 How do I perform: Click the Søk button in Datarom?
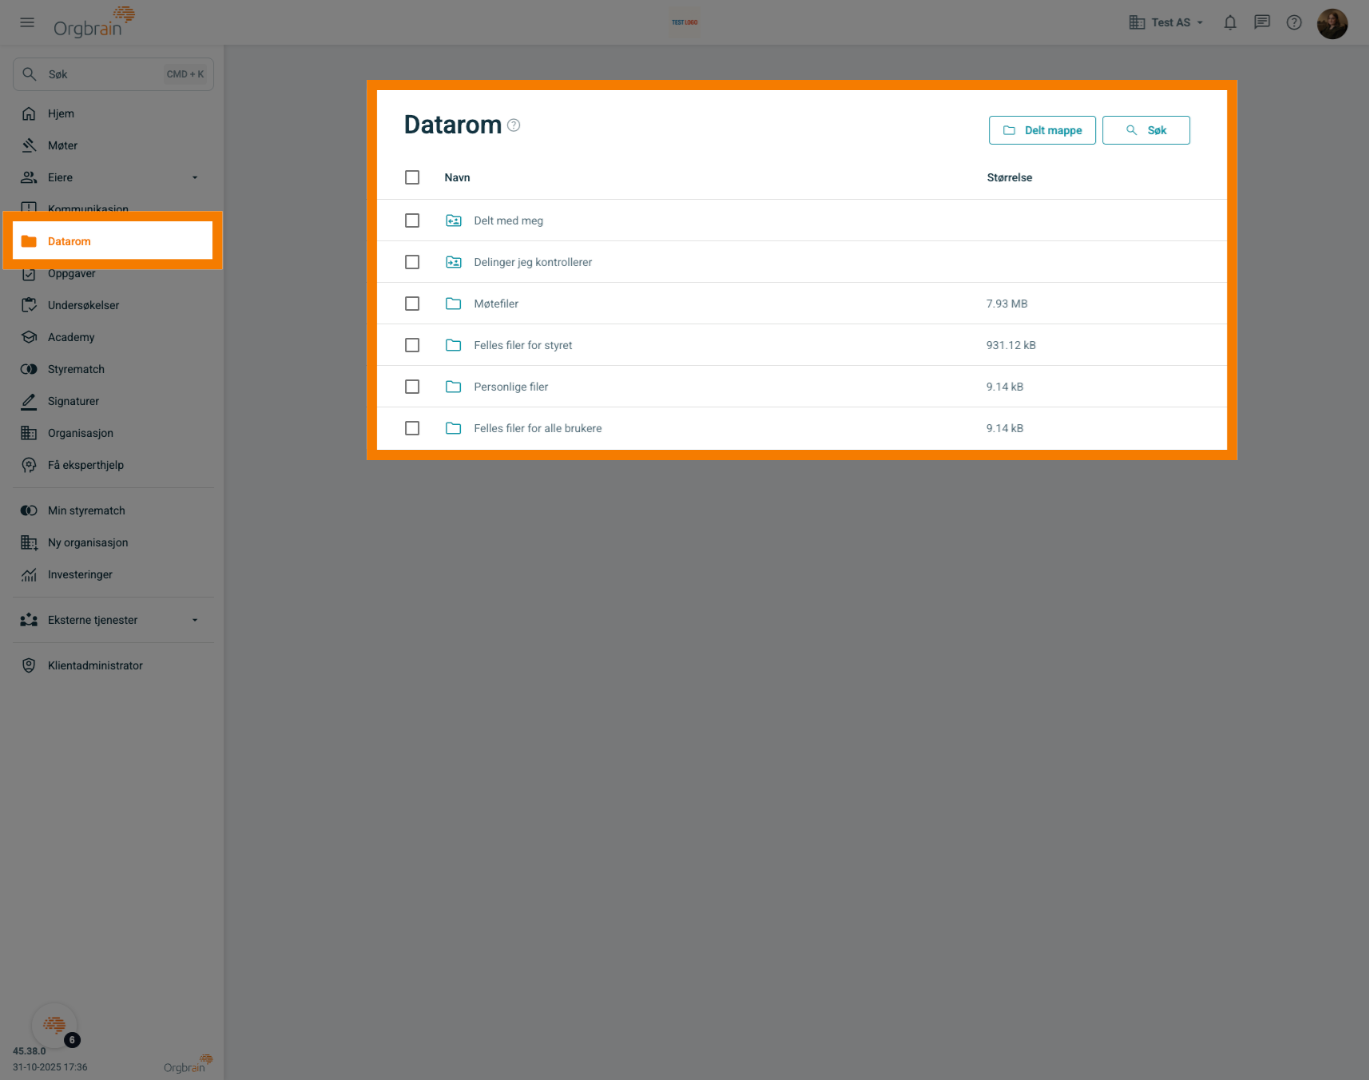(1146, 130)
